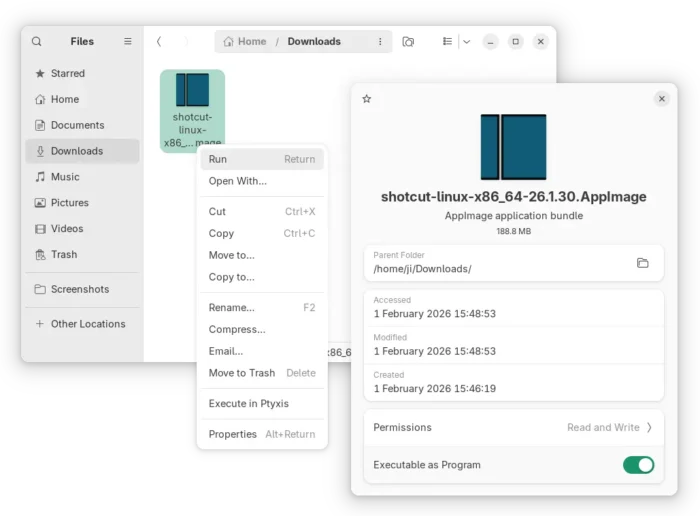The width and height of the screenshot is (700, 516).
Task: Close the Properties dialog
Action: click(661, 99)
